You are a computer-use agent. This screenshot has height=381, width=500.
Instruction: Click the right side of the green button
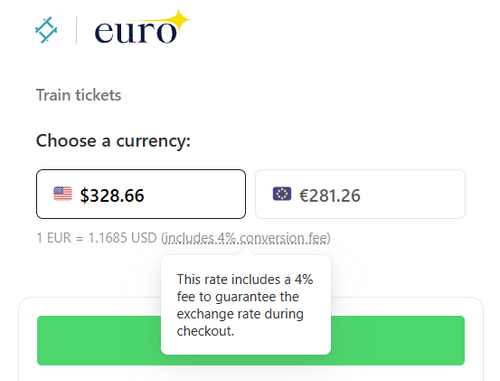click(398, 340)
